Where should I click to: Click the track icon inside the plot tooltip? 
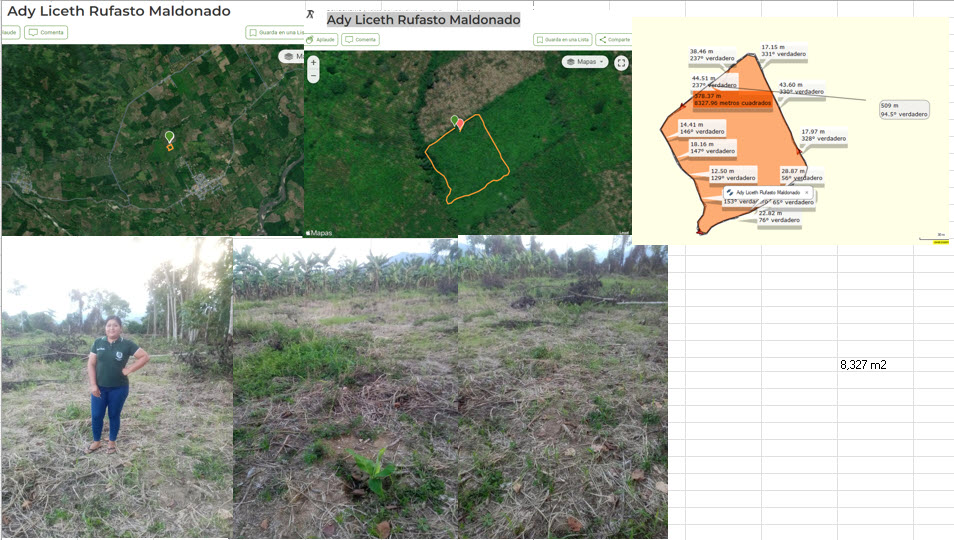(730, 192)
